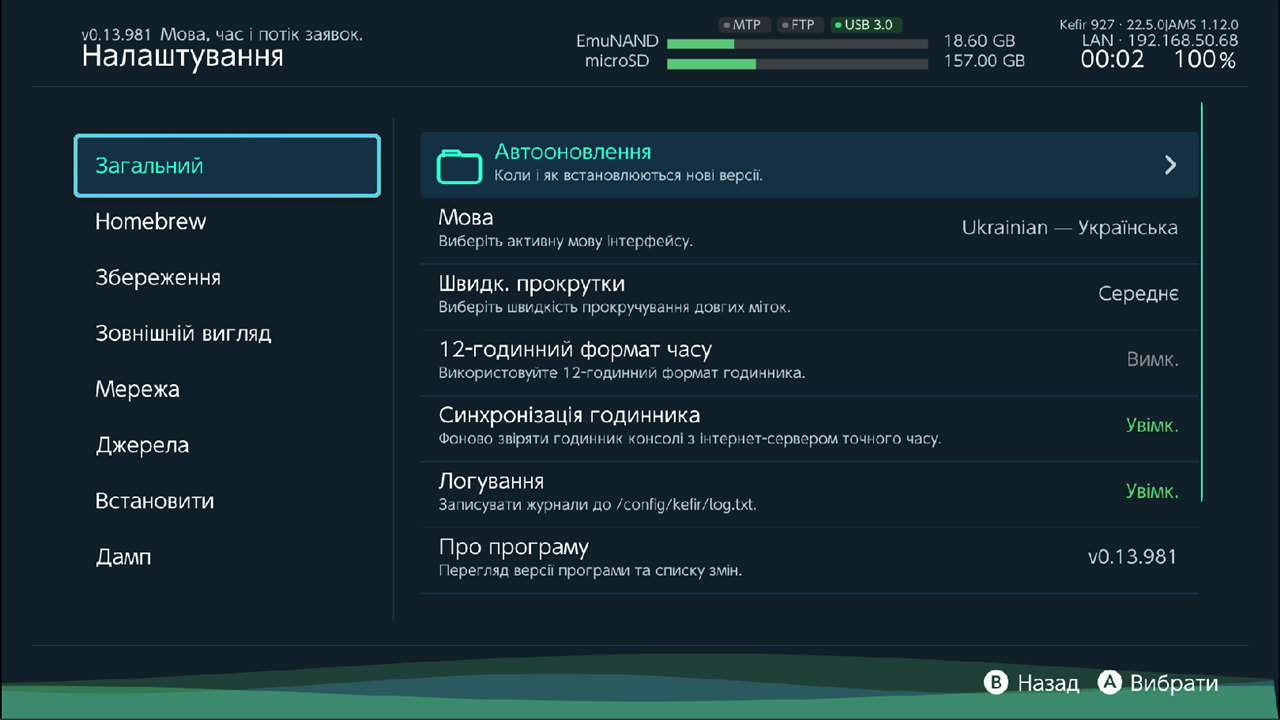Click the microSD storage usage bar
This screenshot has height=720, width=1280.
pos(797,64)
